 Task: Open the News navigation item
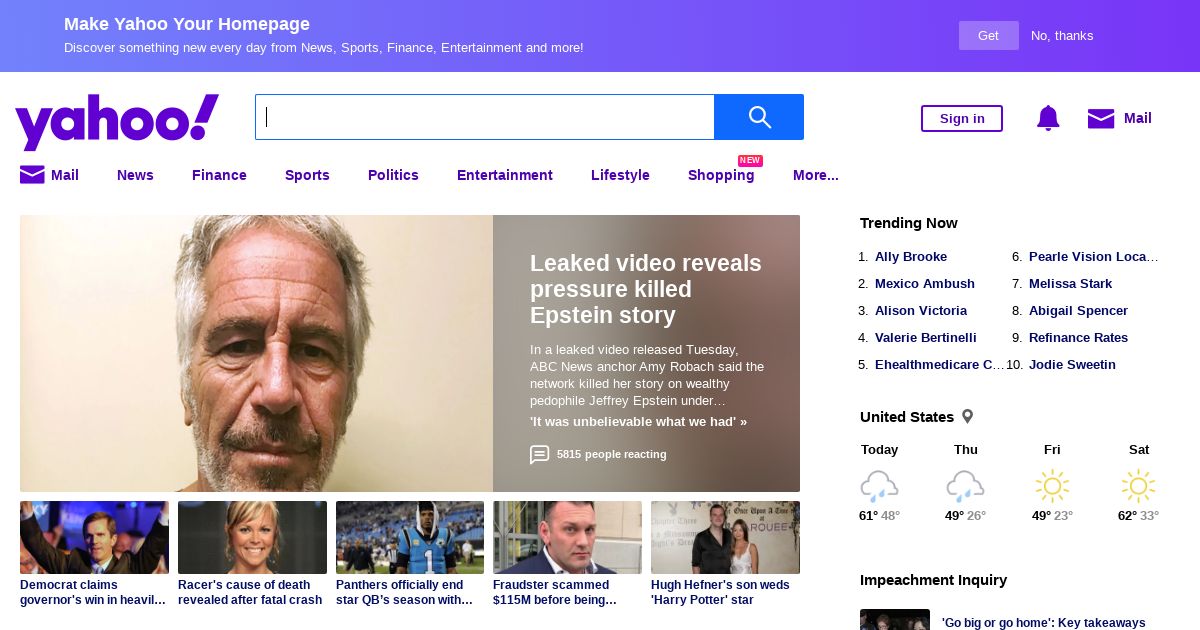click(x=135, y=175)
